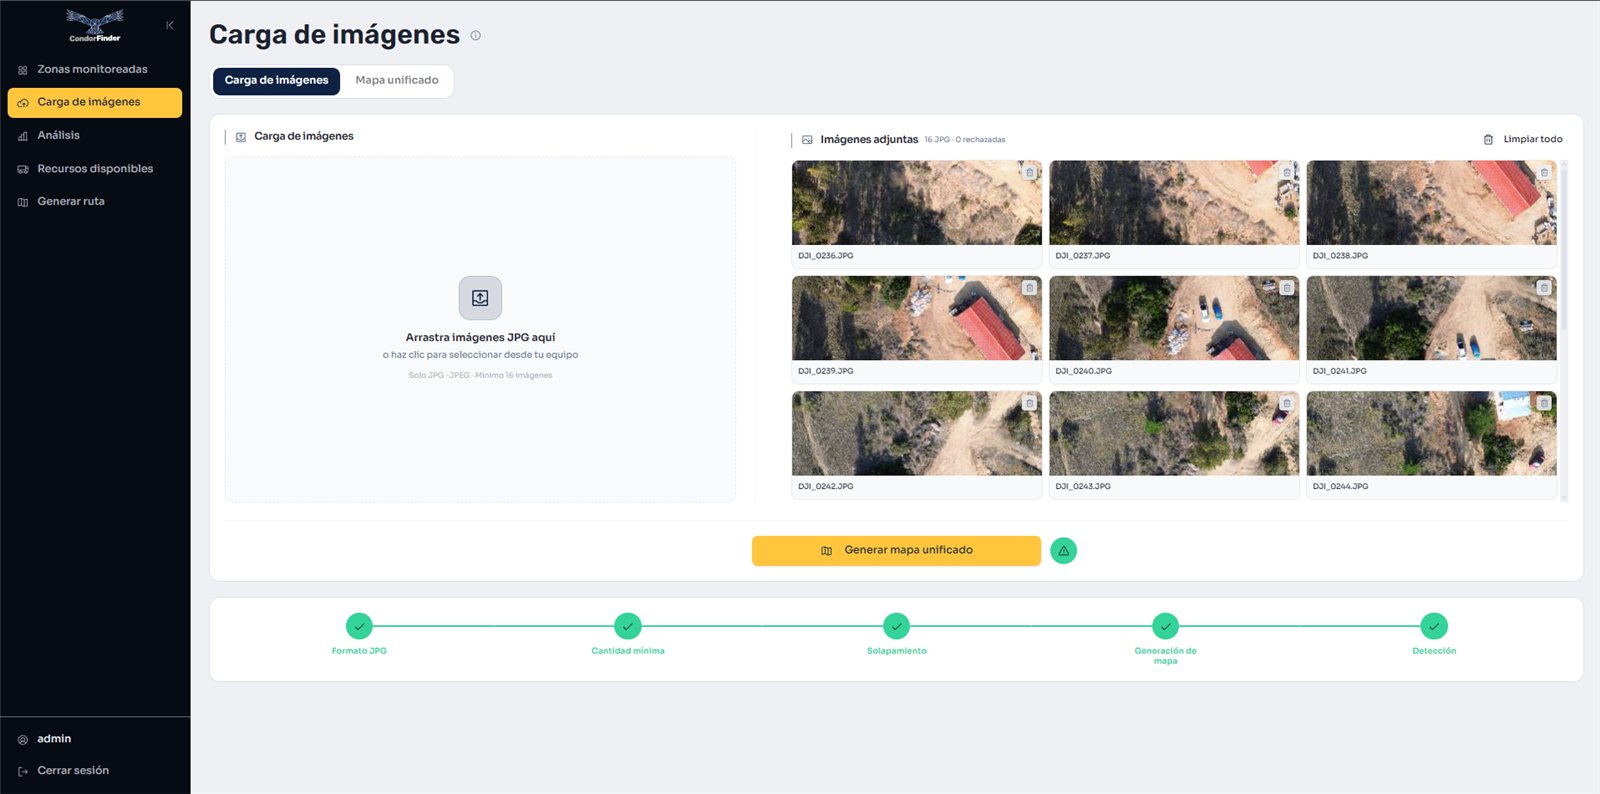This screenshot has width=1600, height=794.
Task: Open Zonas monitoreadas in the sidebar
Action: tap(95, 69)
